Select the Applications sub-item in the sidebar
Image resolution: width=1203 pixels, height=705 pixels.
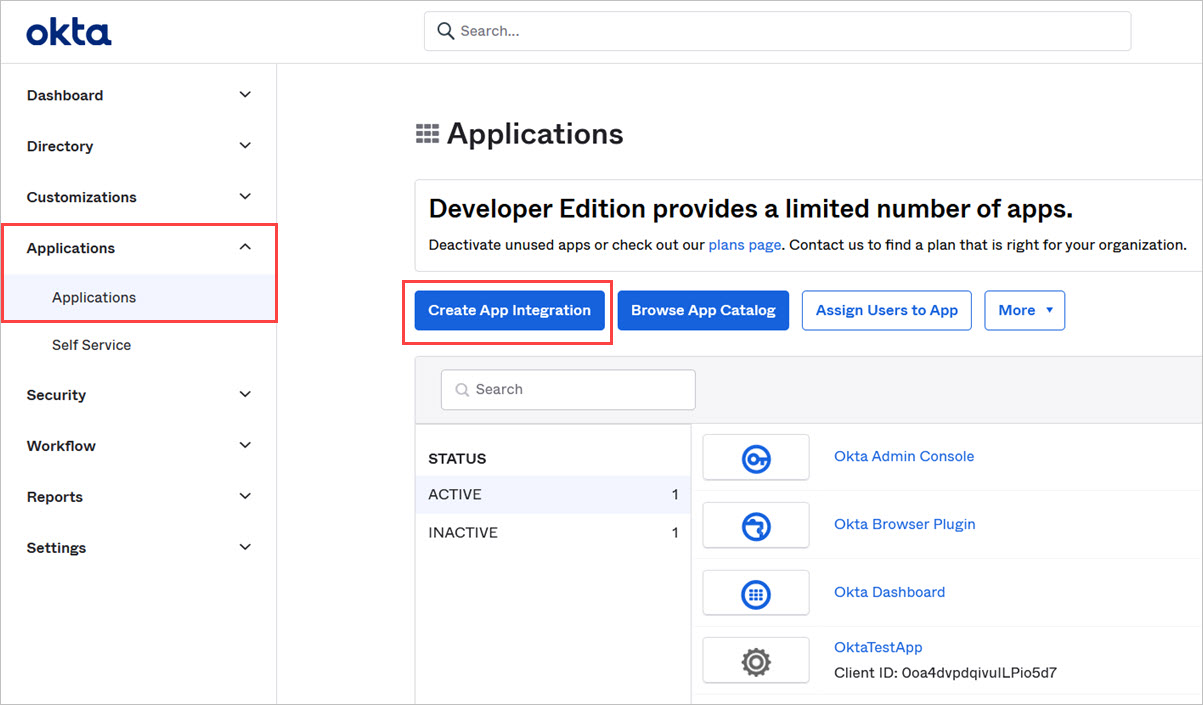click(94, 297)
